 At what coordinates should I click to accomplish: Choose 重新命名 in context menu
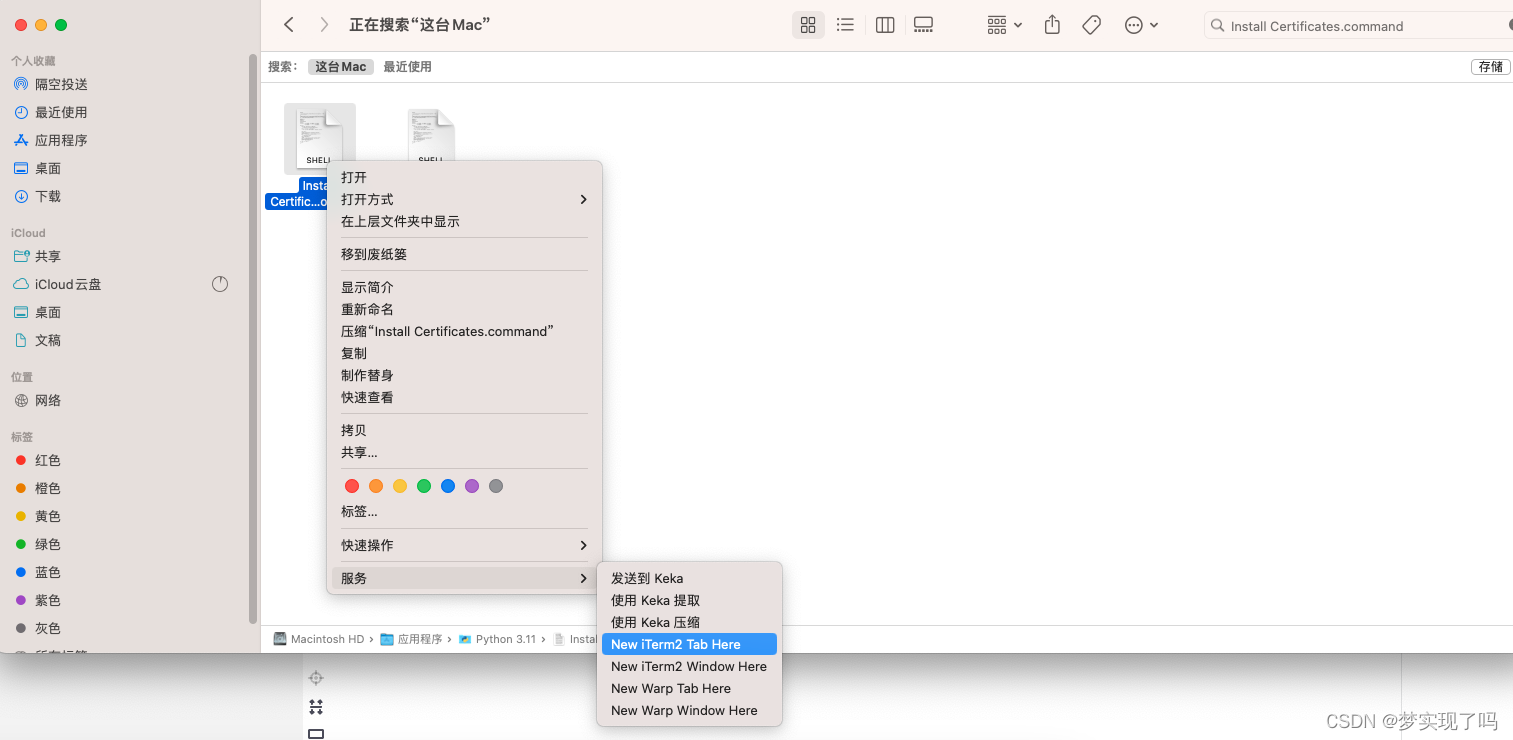point(464,309)
